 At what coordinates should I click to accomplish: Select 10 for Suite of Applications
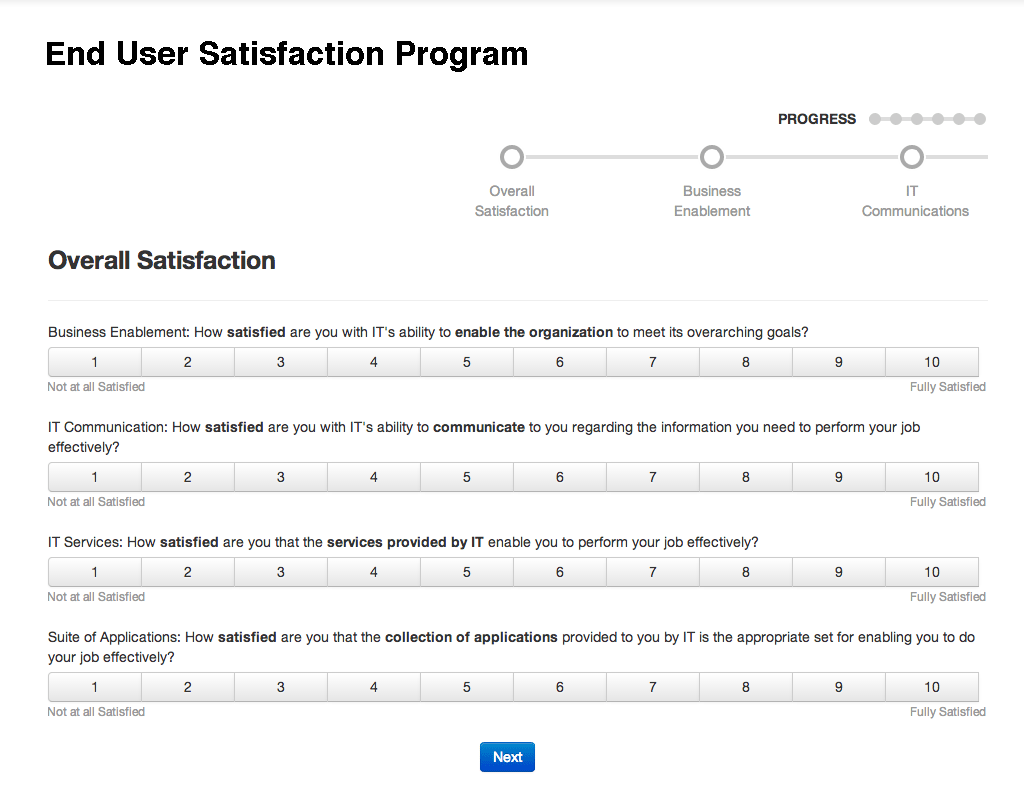click(932, 687)
